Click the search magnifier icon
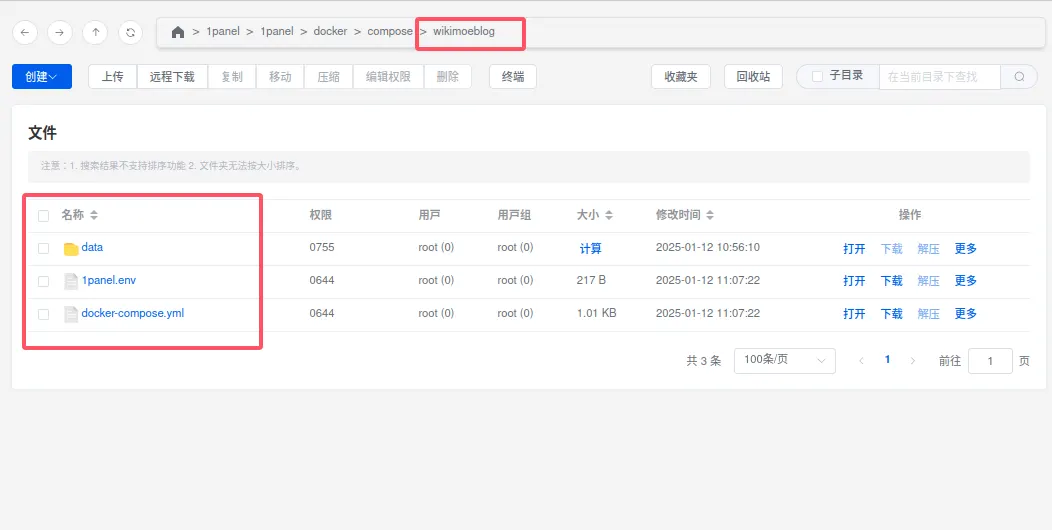The height and width of the screenshot is (530, 1052). pyautogui.click(x=1019, y=76)
